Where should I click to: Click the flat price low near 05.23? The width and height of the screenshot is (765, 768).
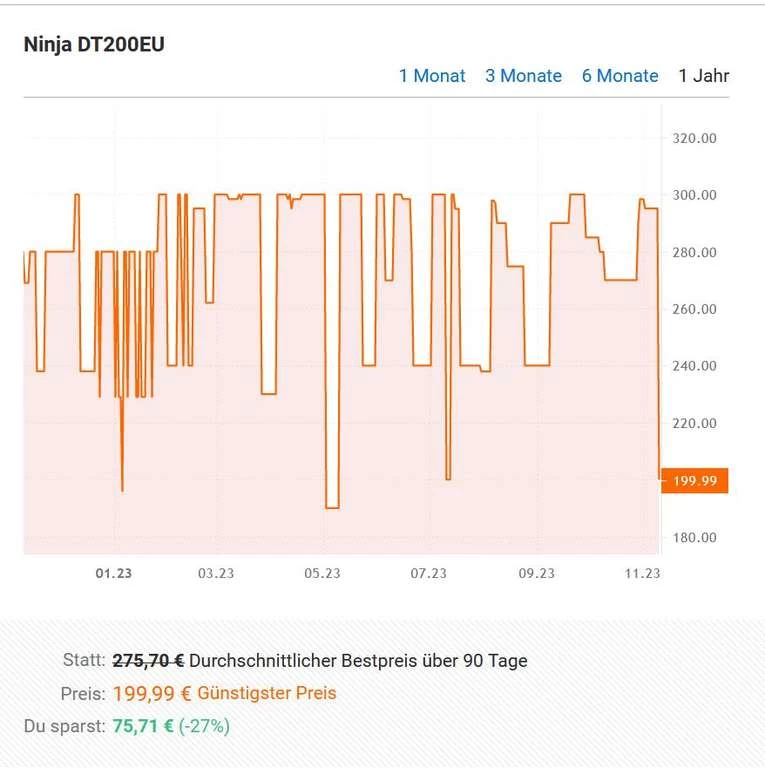332,508
